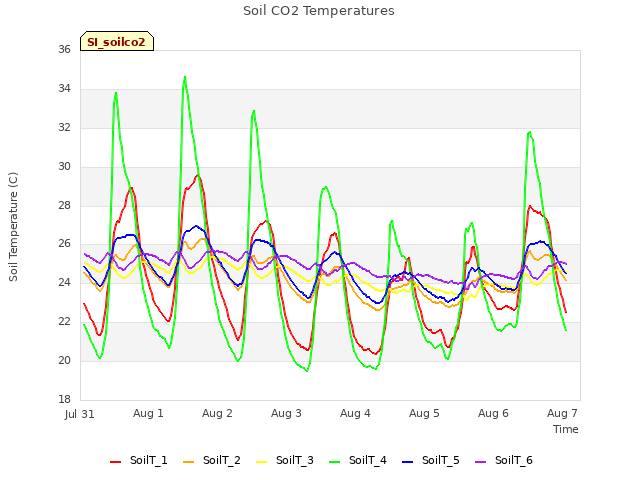This screenshot has height=480, width=640.
Task: Click the SoilT_5 blue legend swatch
Action: click(x=408, y=462)
